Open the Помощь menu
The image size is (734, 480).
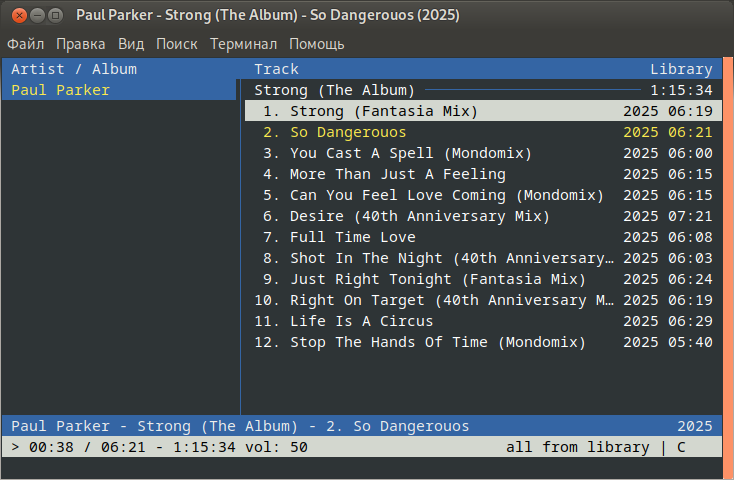[317, 44]
